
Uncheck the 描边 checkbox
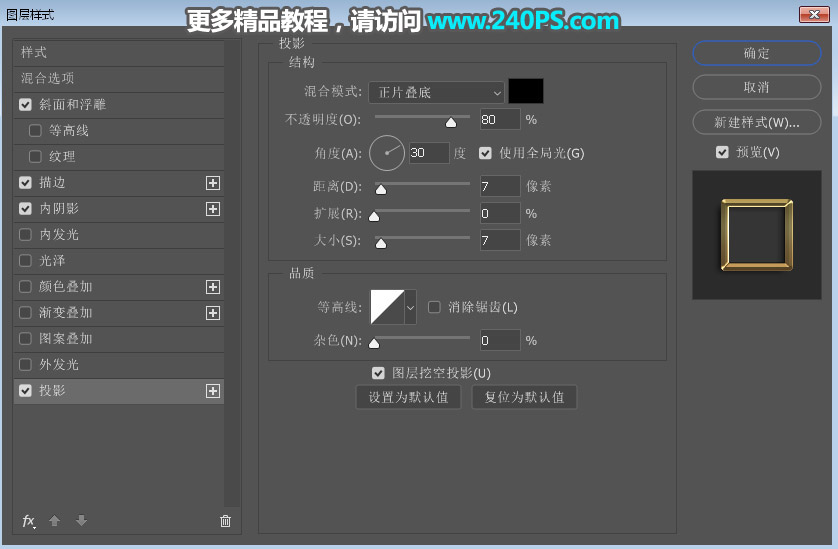25,182
